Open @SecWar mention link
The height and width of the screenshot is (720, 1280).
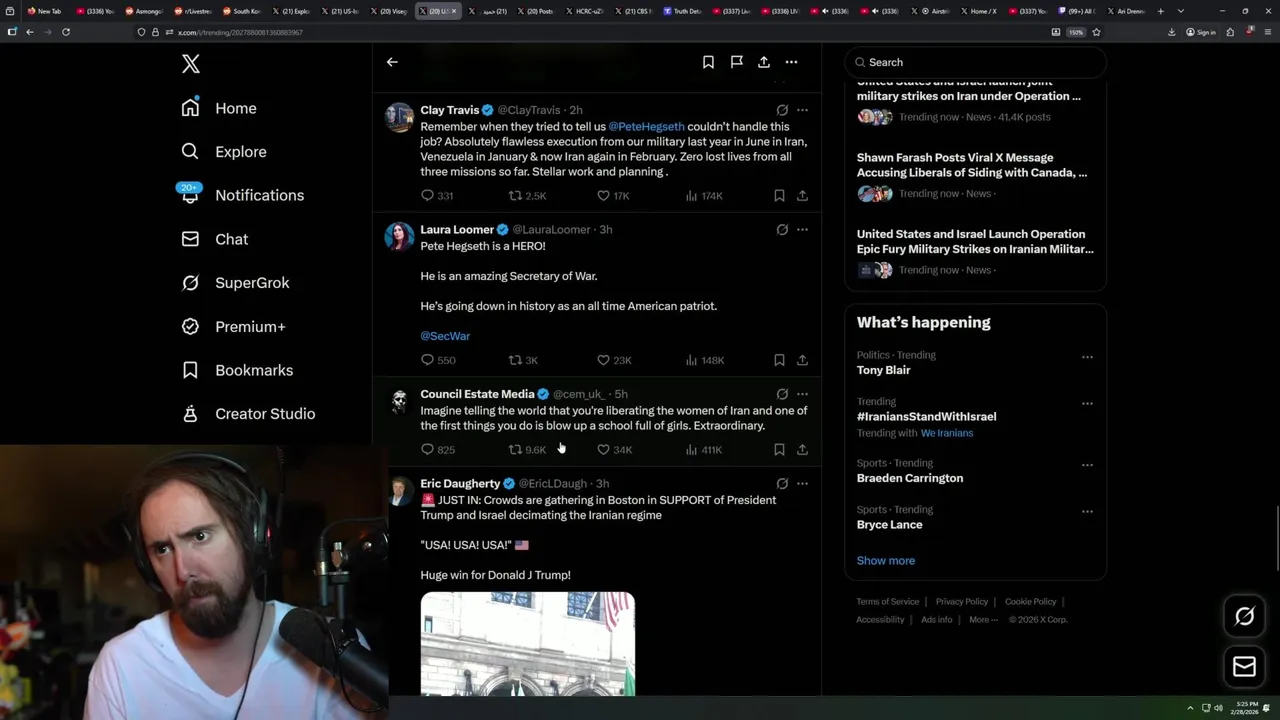tap(445, 336)
